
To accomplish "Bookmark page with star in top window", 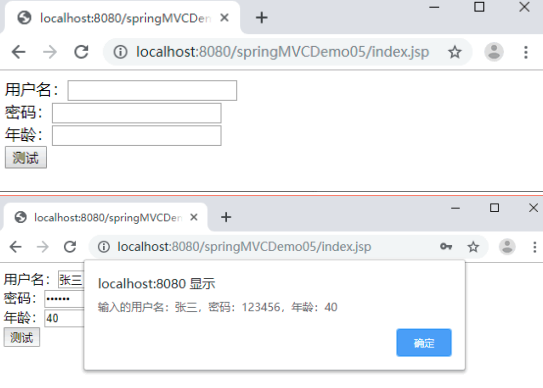I will coord(455,52).
